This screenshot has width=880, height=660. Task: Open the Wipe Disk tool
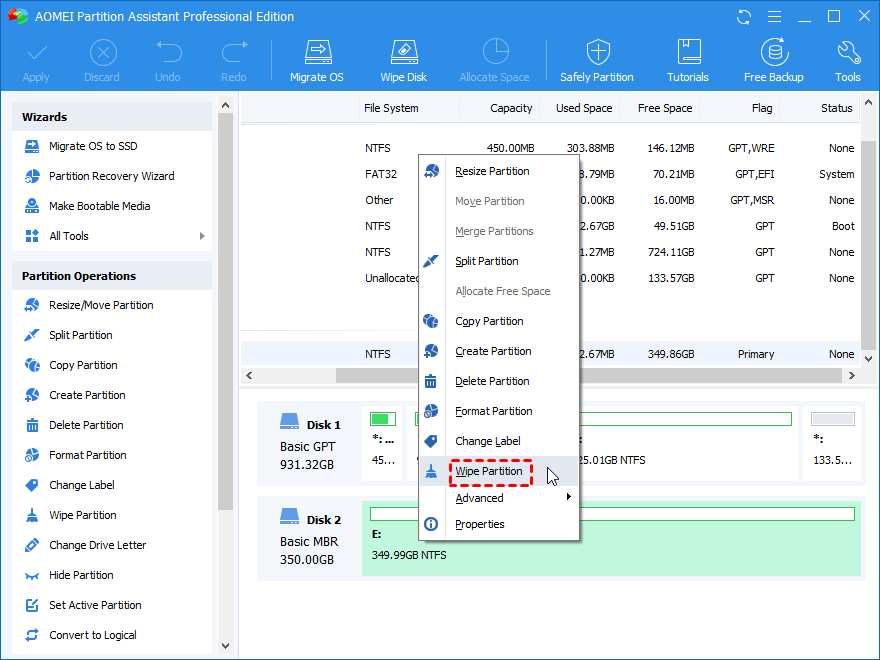point(403,60)
